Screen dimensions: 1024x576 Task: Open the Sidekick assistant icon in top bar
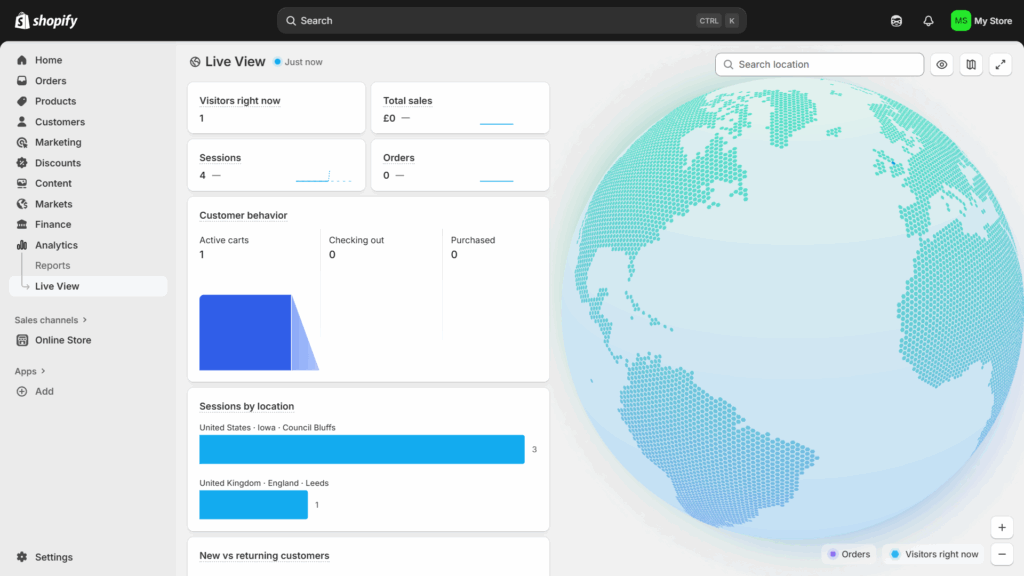tap(896, 21)
